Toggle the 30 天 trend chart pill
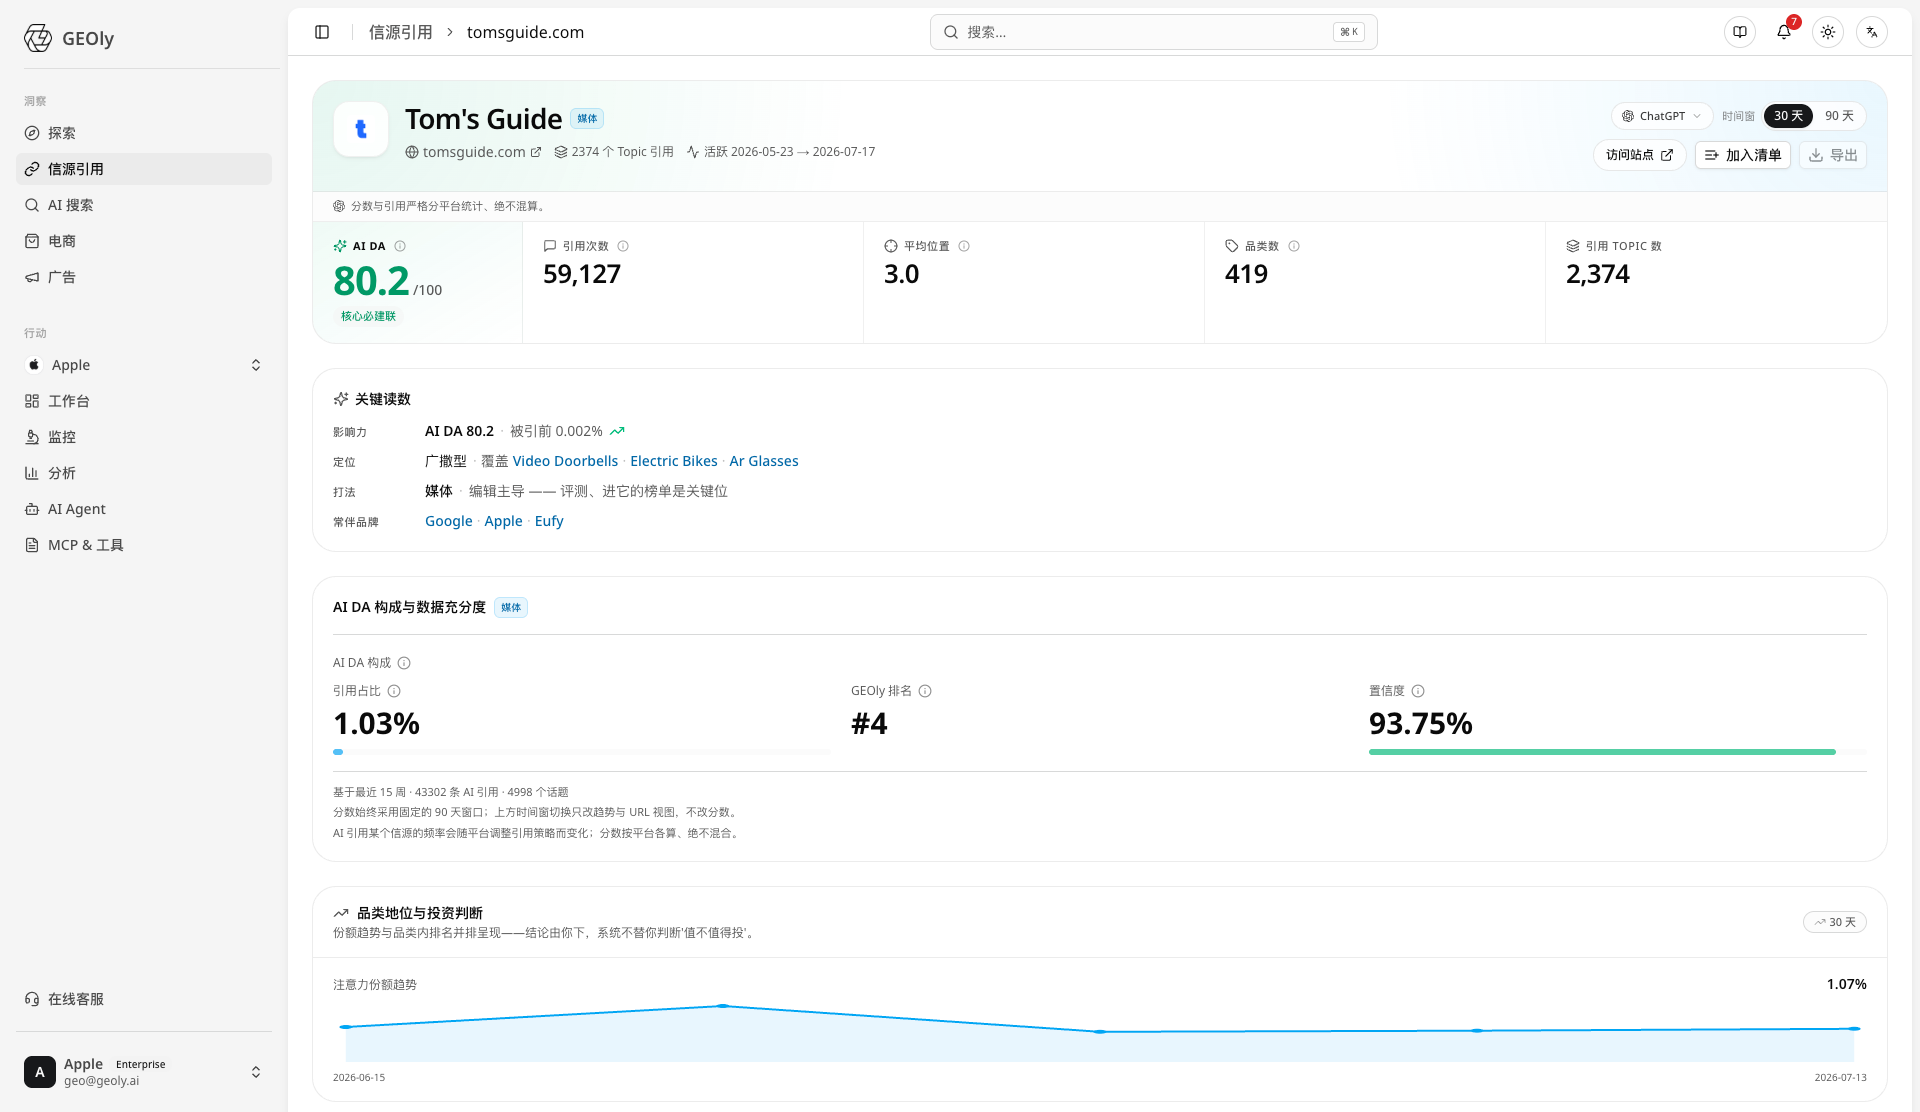 point(1835,922)
